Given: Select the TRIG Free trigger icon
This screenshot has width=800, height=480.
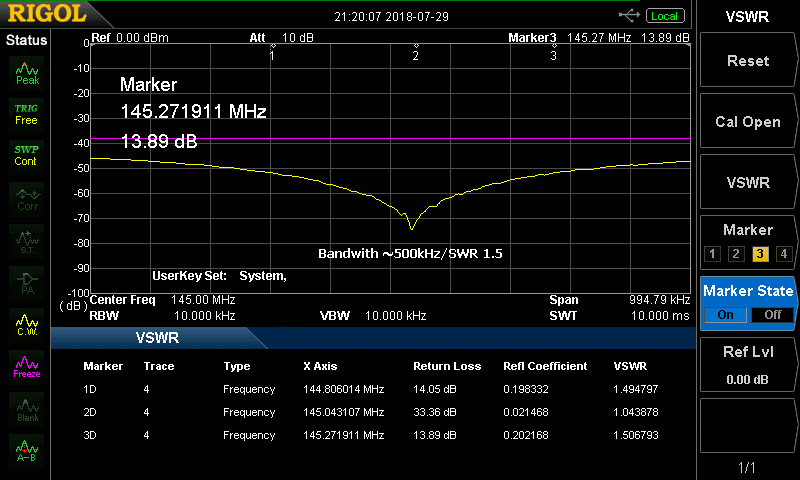Looking at the screenshot, I should click(x=27, y=113).
